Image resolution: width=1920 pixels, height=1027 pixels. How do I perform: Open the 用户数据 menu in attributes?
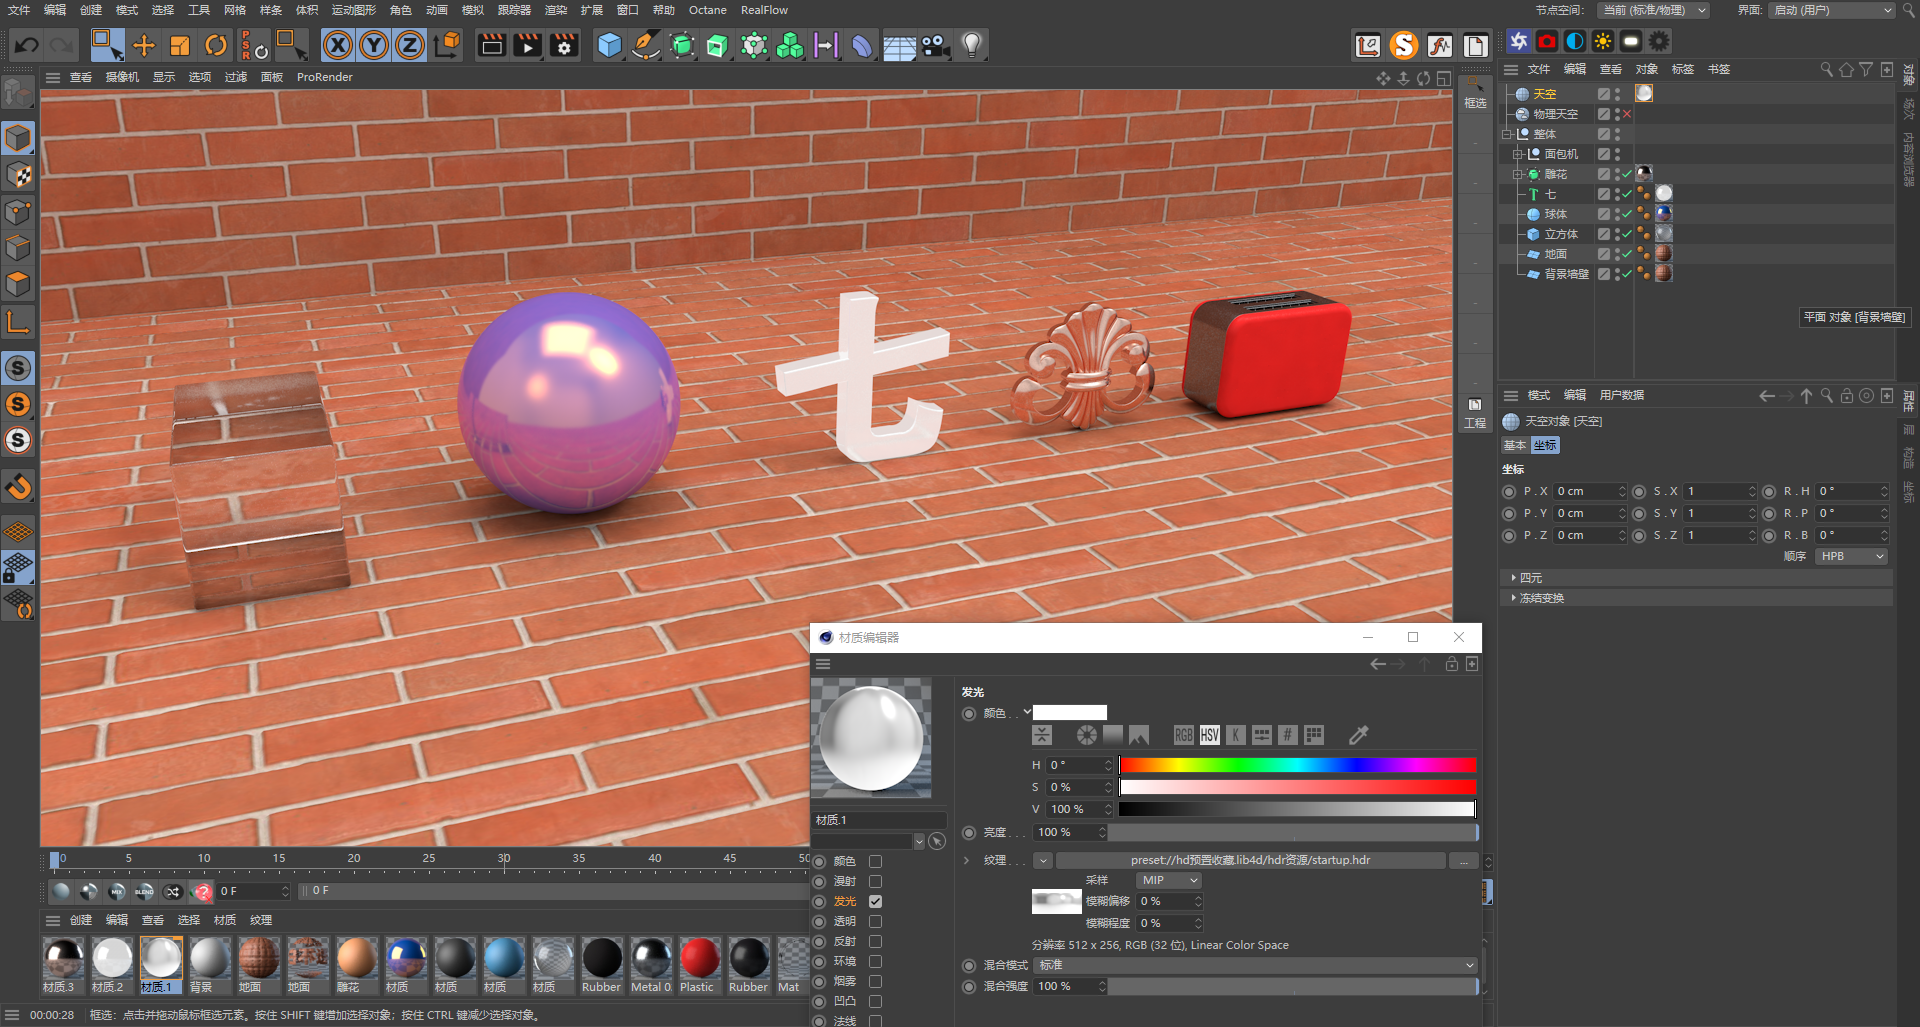tap(1622, 395)
